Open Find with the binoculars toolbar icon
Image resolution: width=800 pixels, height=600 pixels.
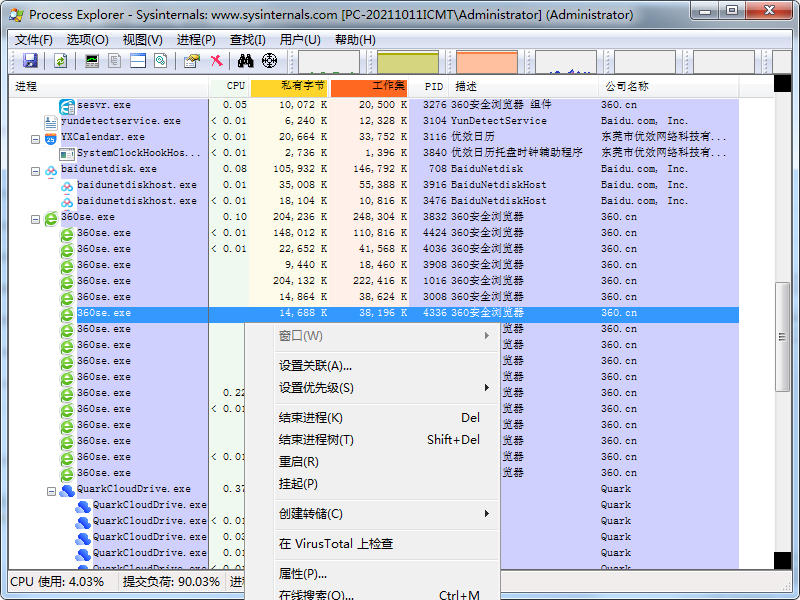(245, 61)
